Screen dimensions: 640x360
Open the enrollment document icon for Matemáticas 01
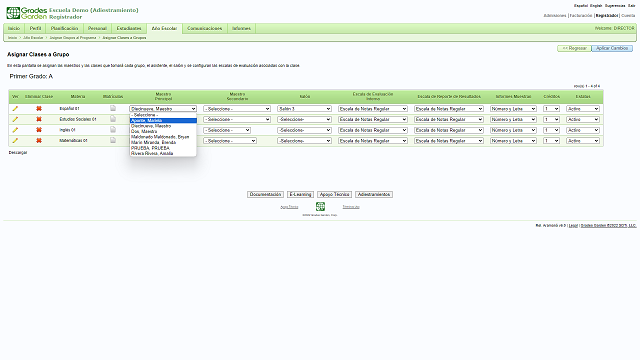tap(113, 140)
